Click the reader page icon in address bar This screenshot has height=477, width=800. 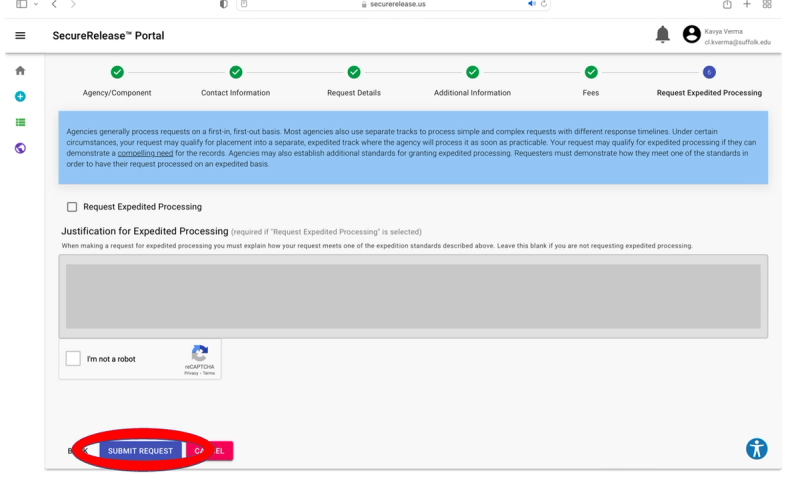[244, 4]
